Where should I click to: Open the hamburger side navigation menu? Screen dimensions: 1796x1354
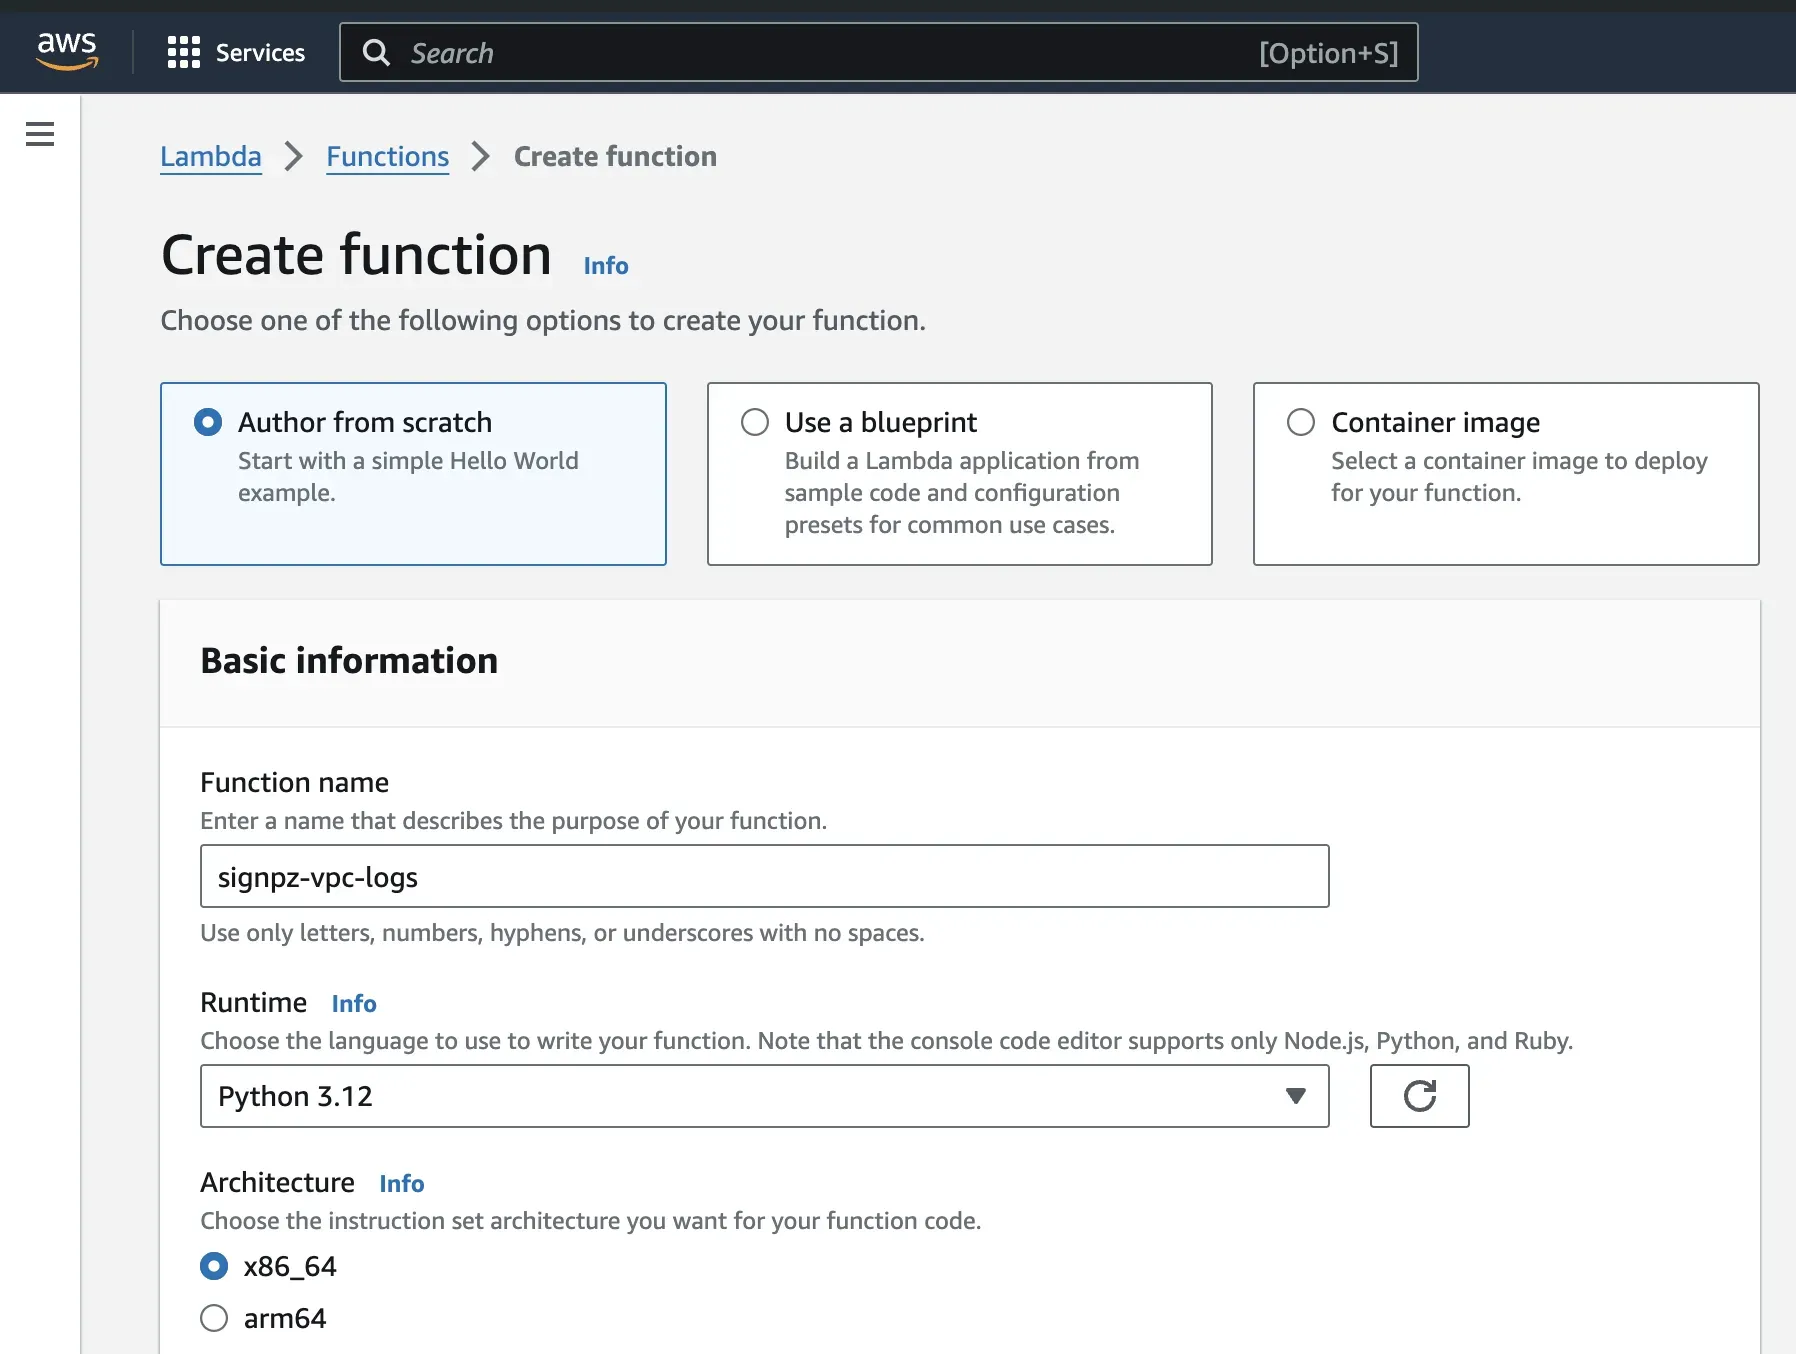(40, 134)
